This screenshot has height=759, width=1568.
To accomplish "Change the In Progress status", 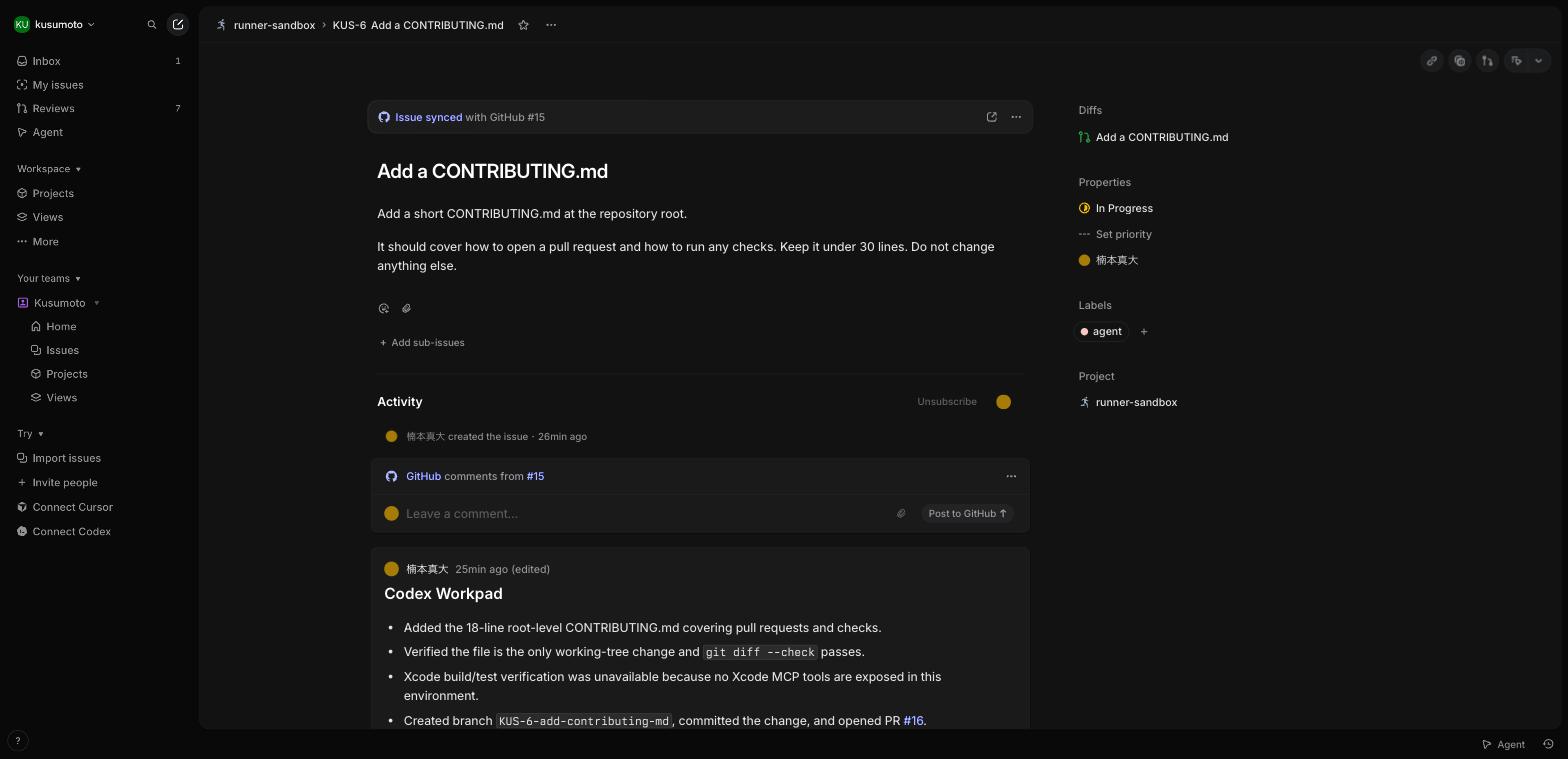I will tap(1116, 208).
